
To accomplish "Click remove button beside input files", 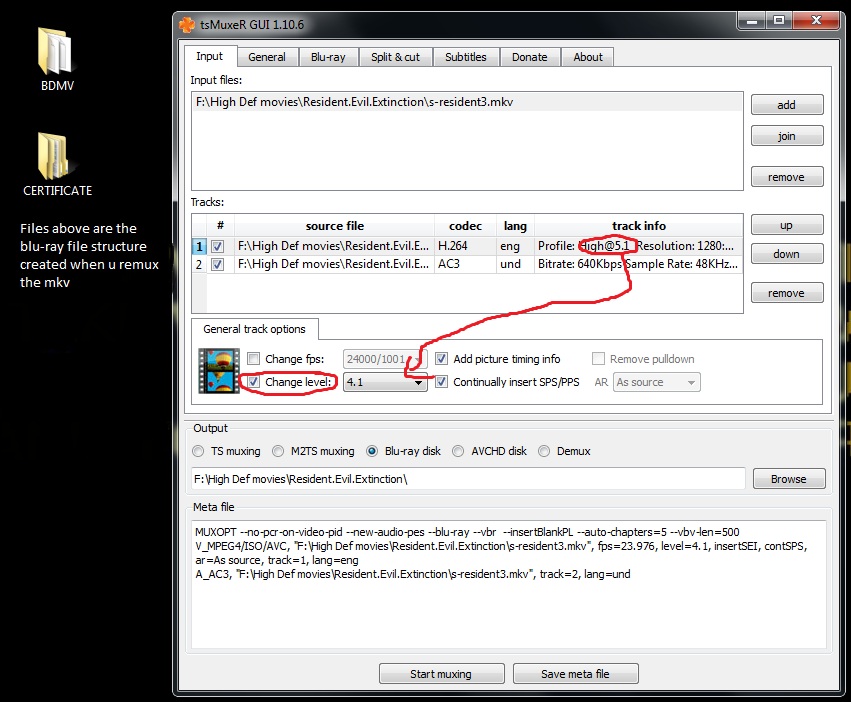I will click(x=787, y=177).
